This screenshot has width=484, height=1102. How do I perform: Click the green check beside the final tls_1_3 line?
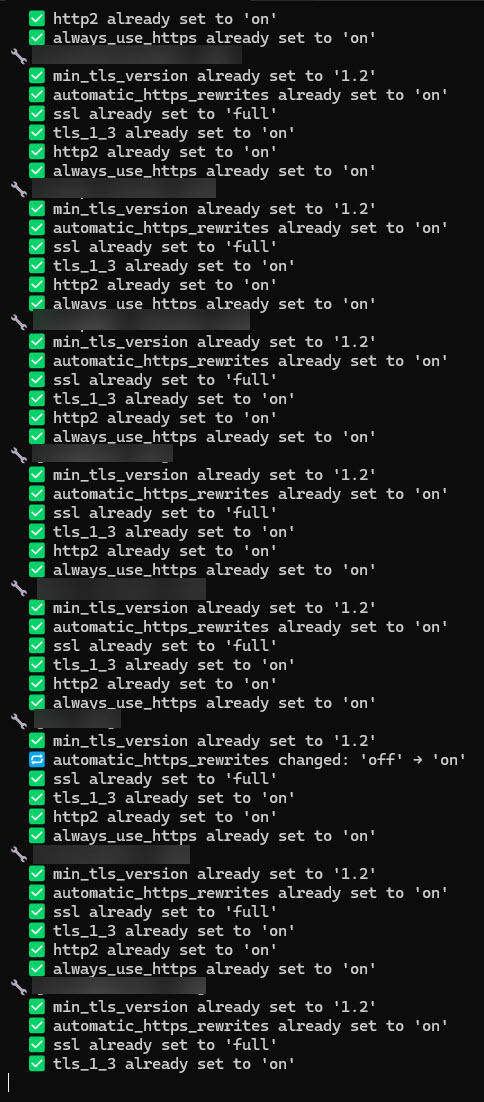point(37,1063)
